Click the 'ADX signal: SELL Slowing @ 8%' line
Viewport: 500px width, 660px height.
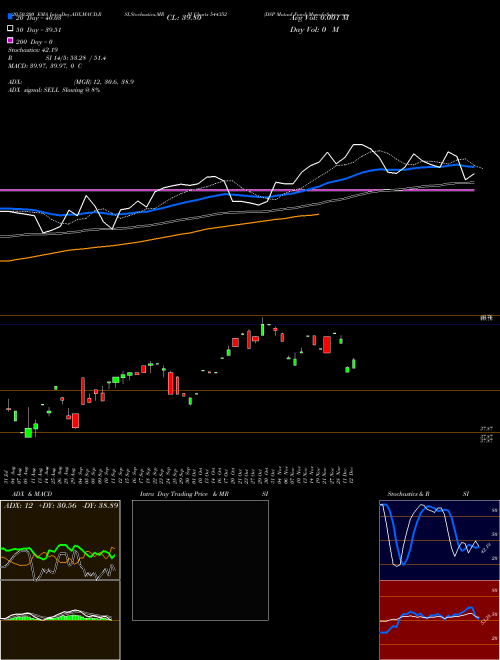point(54,90)
